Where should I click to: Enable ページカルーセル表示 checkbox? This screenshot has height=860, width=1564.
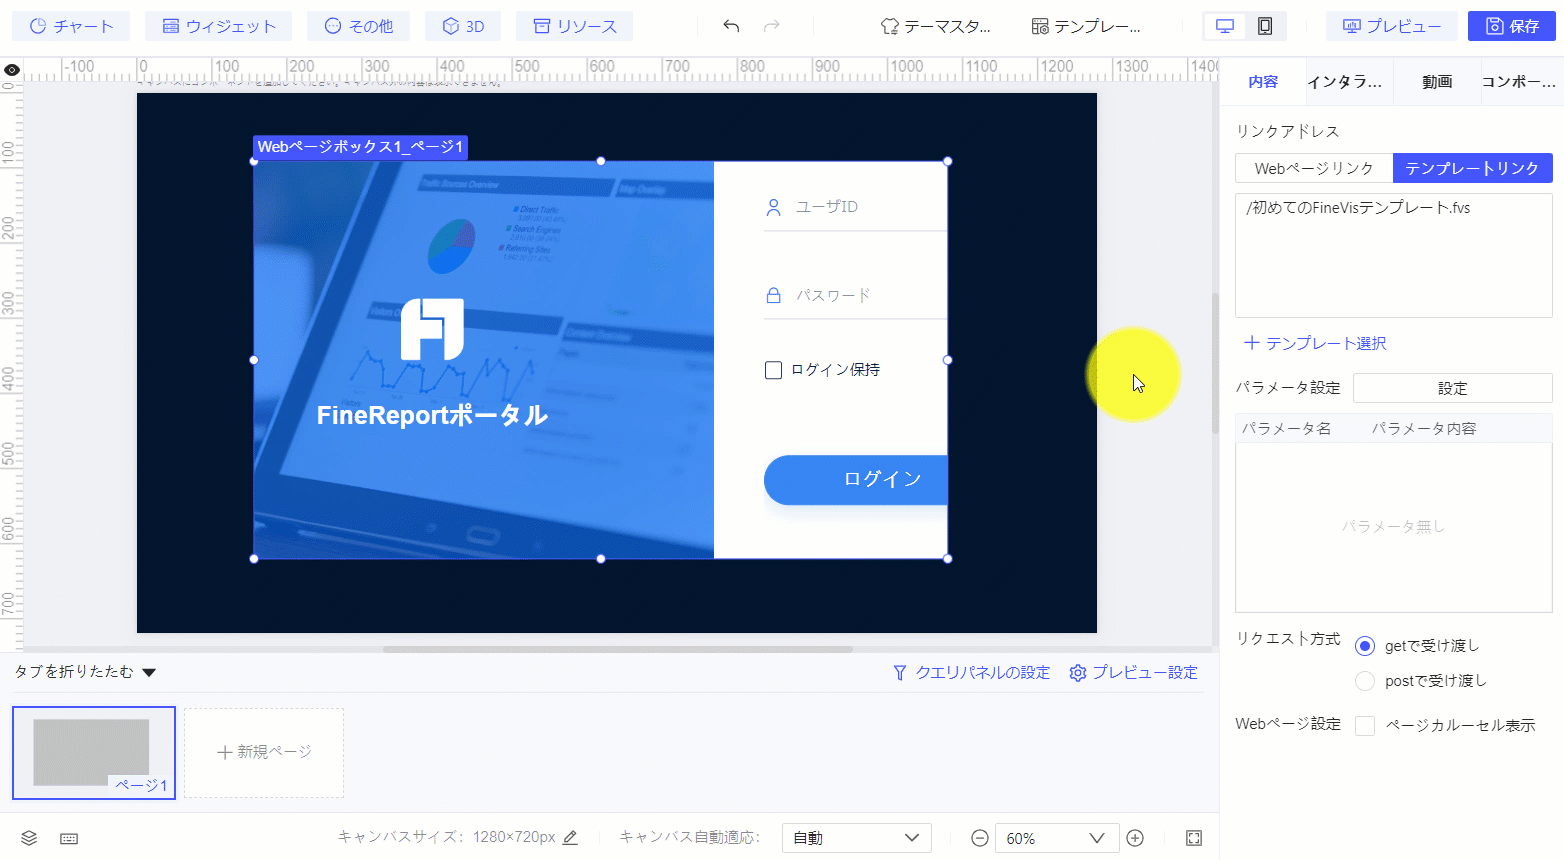[1365, 726]
